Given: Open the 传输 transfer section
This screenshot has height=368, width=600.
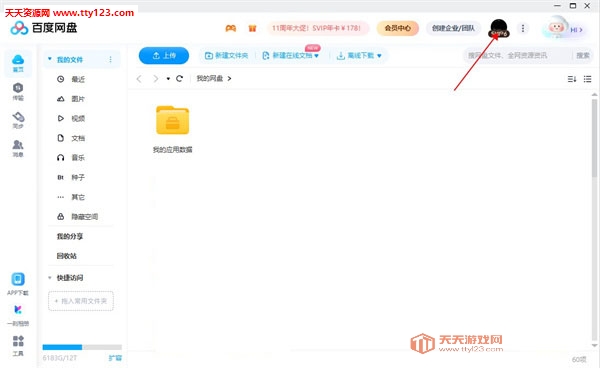Looking at the screenshot, I should point(18,92).
